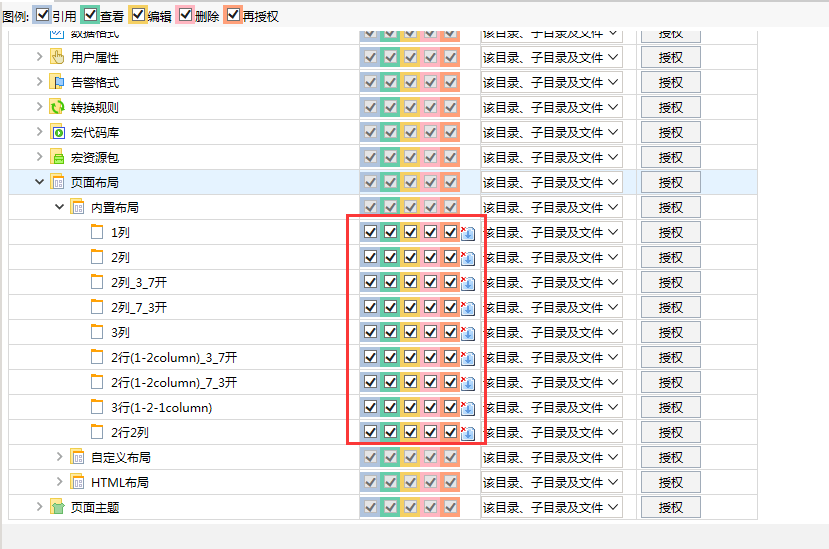The image size is (829, 549).
Task: Click remove-permission icon in 2行(1-2column)_7_3开 row
Action: 468,383
